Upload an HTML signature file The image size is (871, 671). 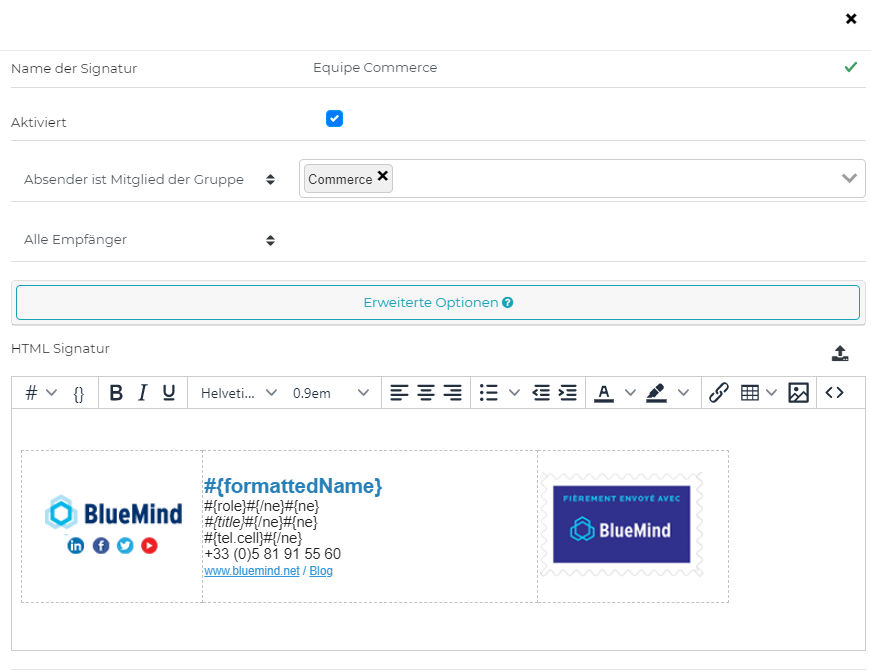coord(840,353)
